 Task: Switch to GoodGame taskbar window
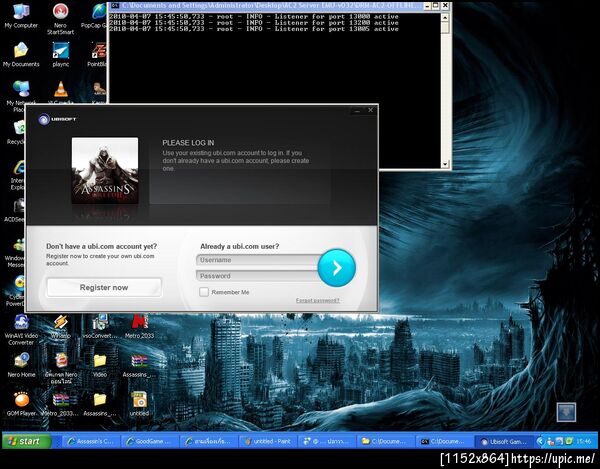(150, 441)
